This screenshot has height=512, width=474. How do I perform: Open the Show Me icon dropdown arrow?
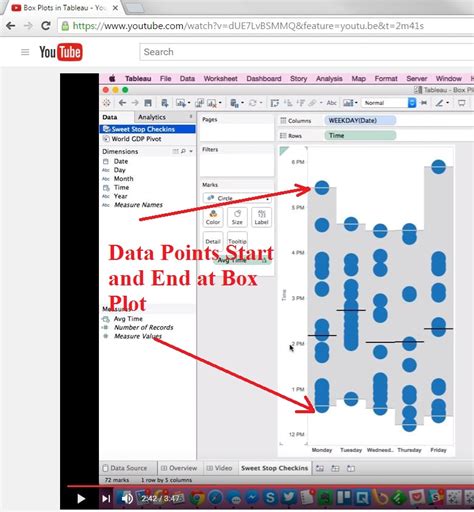pyautogui.click(x=356, y=103)
